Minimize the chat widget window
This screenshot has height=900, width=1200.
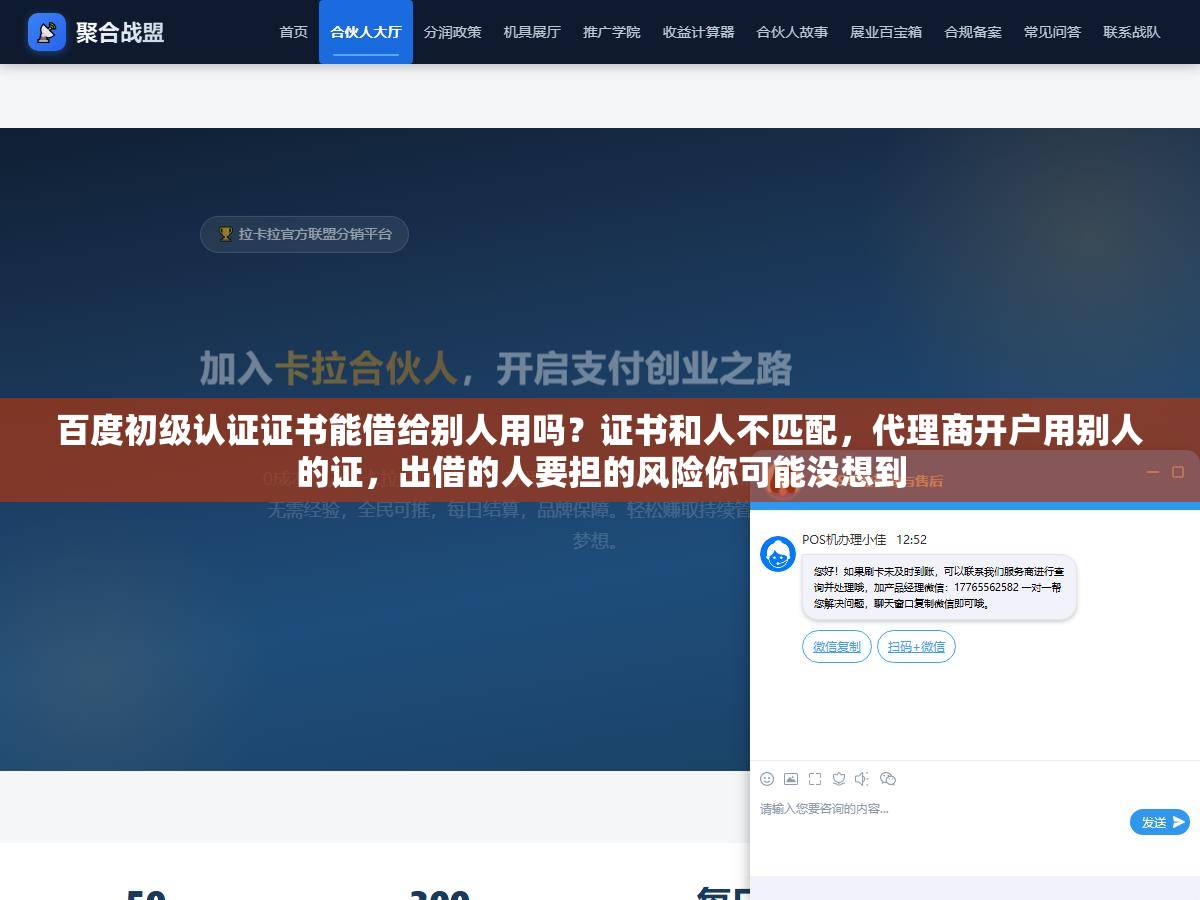(1153, 472)
